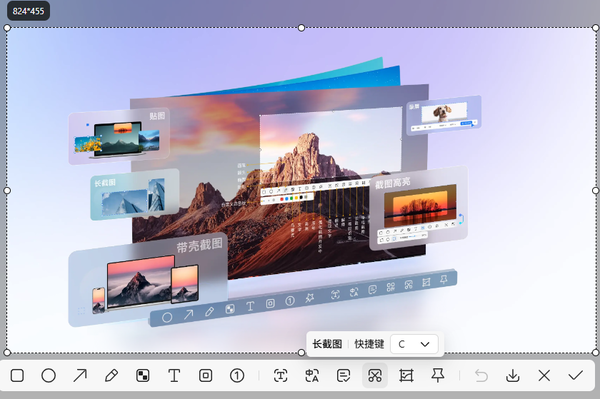600x399 pixels.
Task: Select the rectangle drawing tool
Action: 17,376
